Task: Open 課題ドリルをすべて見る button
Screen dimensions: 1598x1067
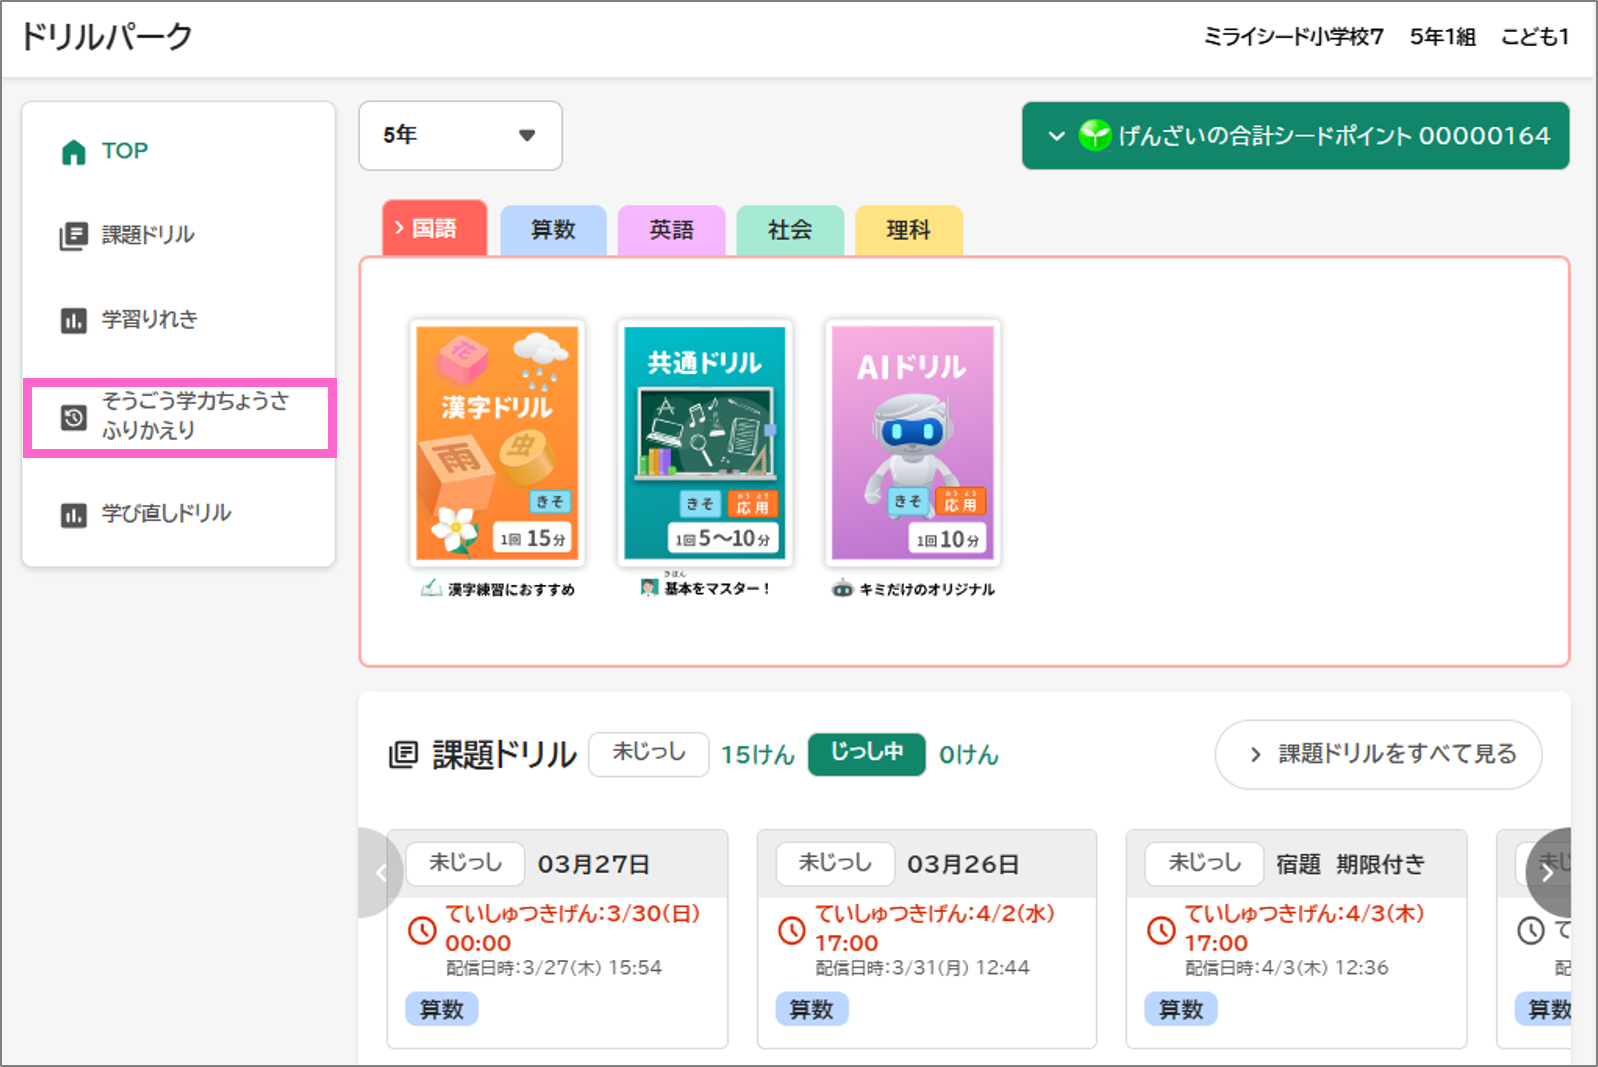Action: (1378, 754)
